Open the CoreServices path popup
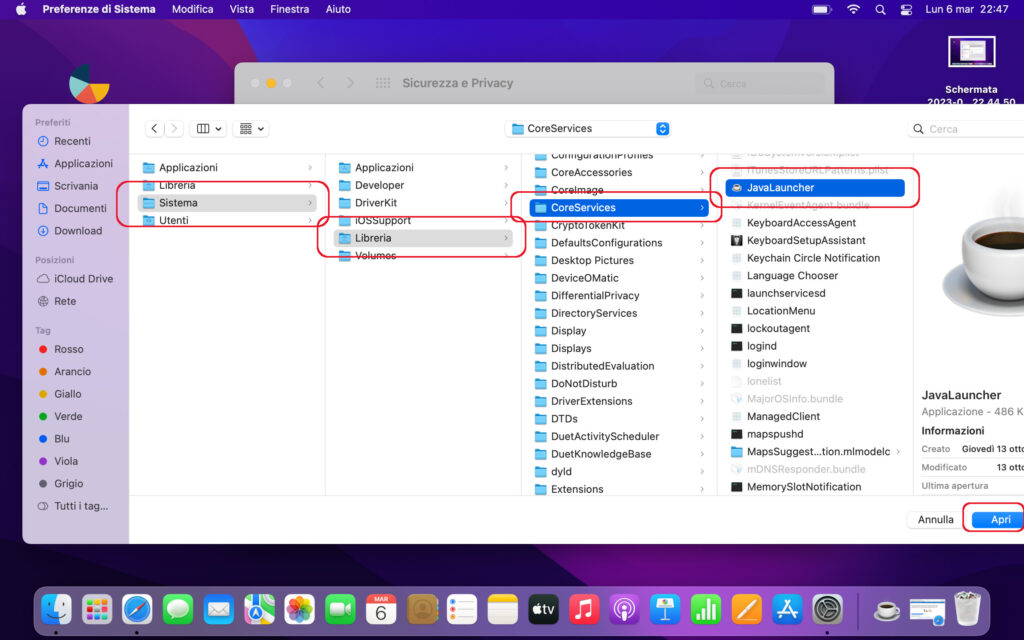Screen dimensions: 1024x640 pos(588,129)
